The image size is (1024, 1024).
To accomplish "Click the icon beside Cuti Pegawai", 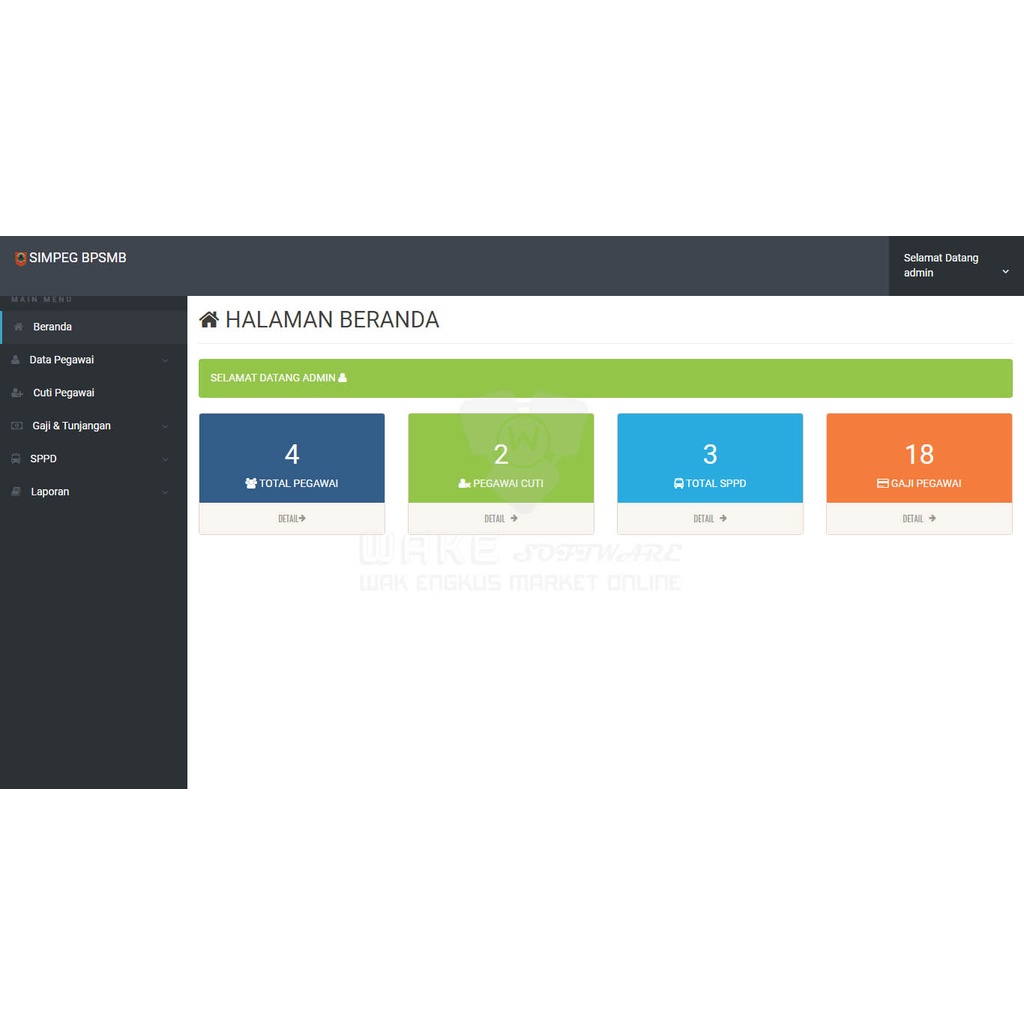I will click(x=17, y=393).
